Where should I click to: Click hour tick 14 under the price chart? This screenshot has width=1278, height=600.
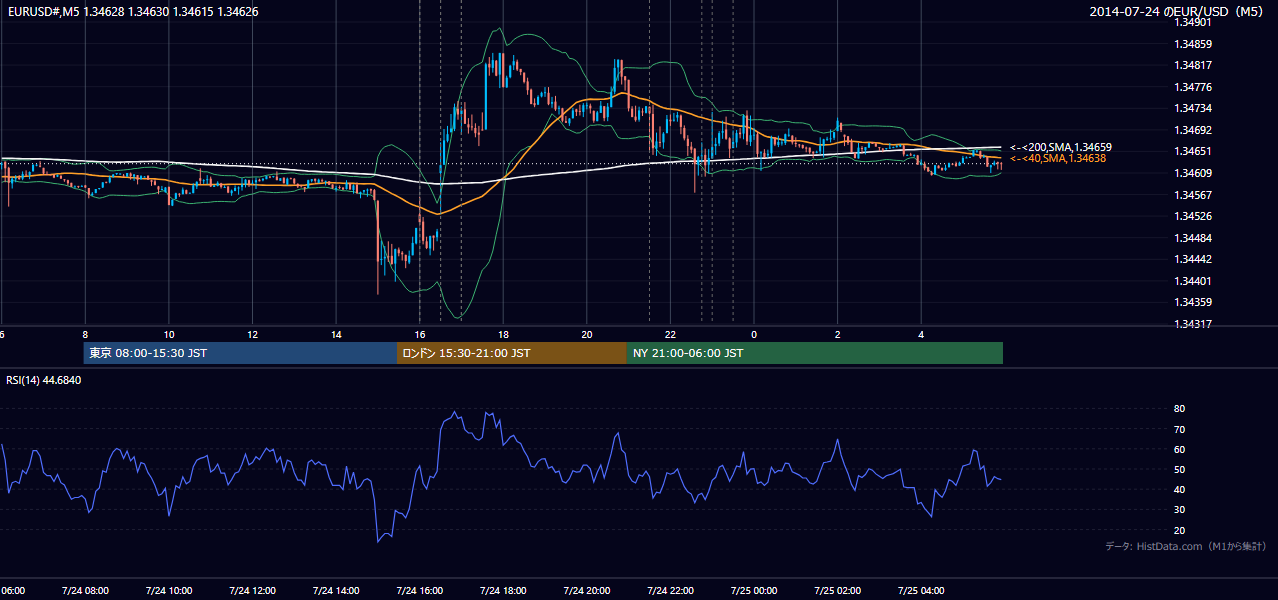tap(336, 334)
